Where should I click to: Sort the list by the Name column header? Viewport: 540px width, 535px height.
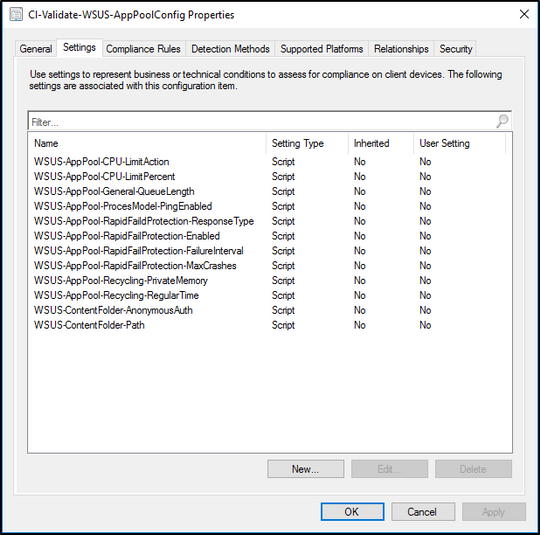148,143
